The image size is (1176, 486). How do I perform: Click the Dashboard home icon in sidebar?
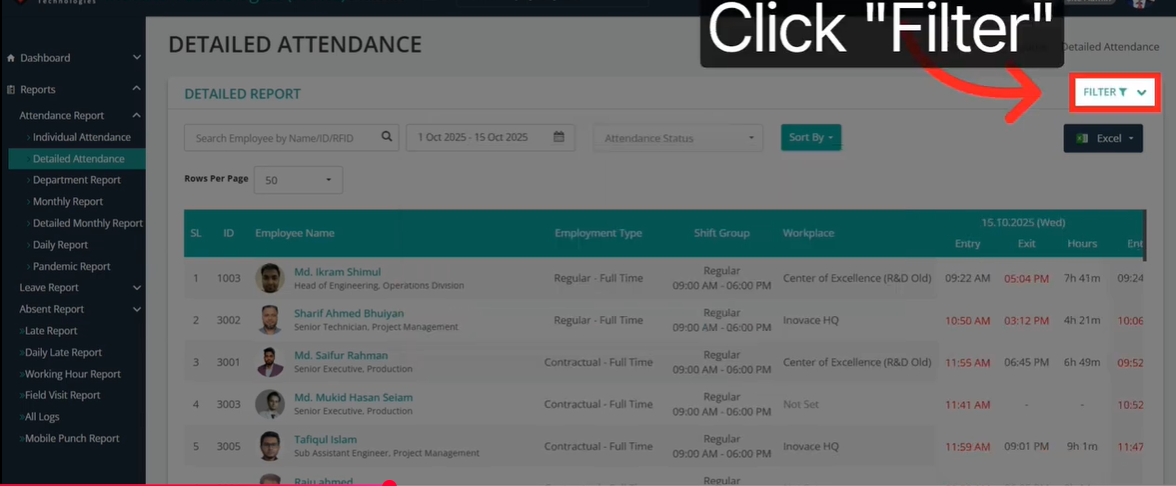(x=11, y=58)
